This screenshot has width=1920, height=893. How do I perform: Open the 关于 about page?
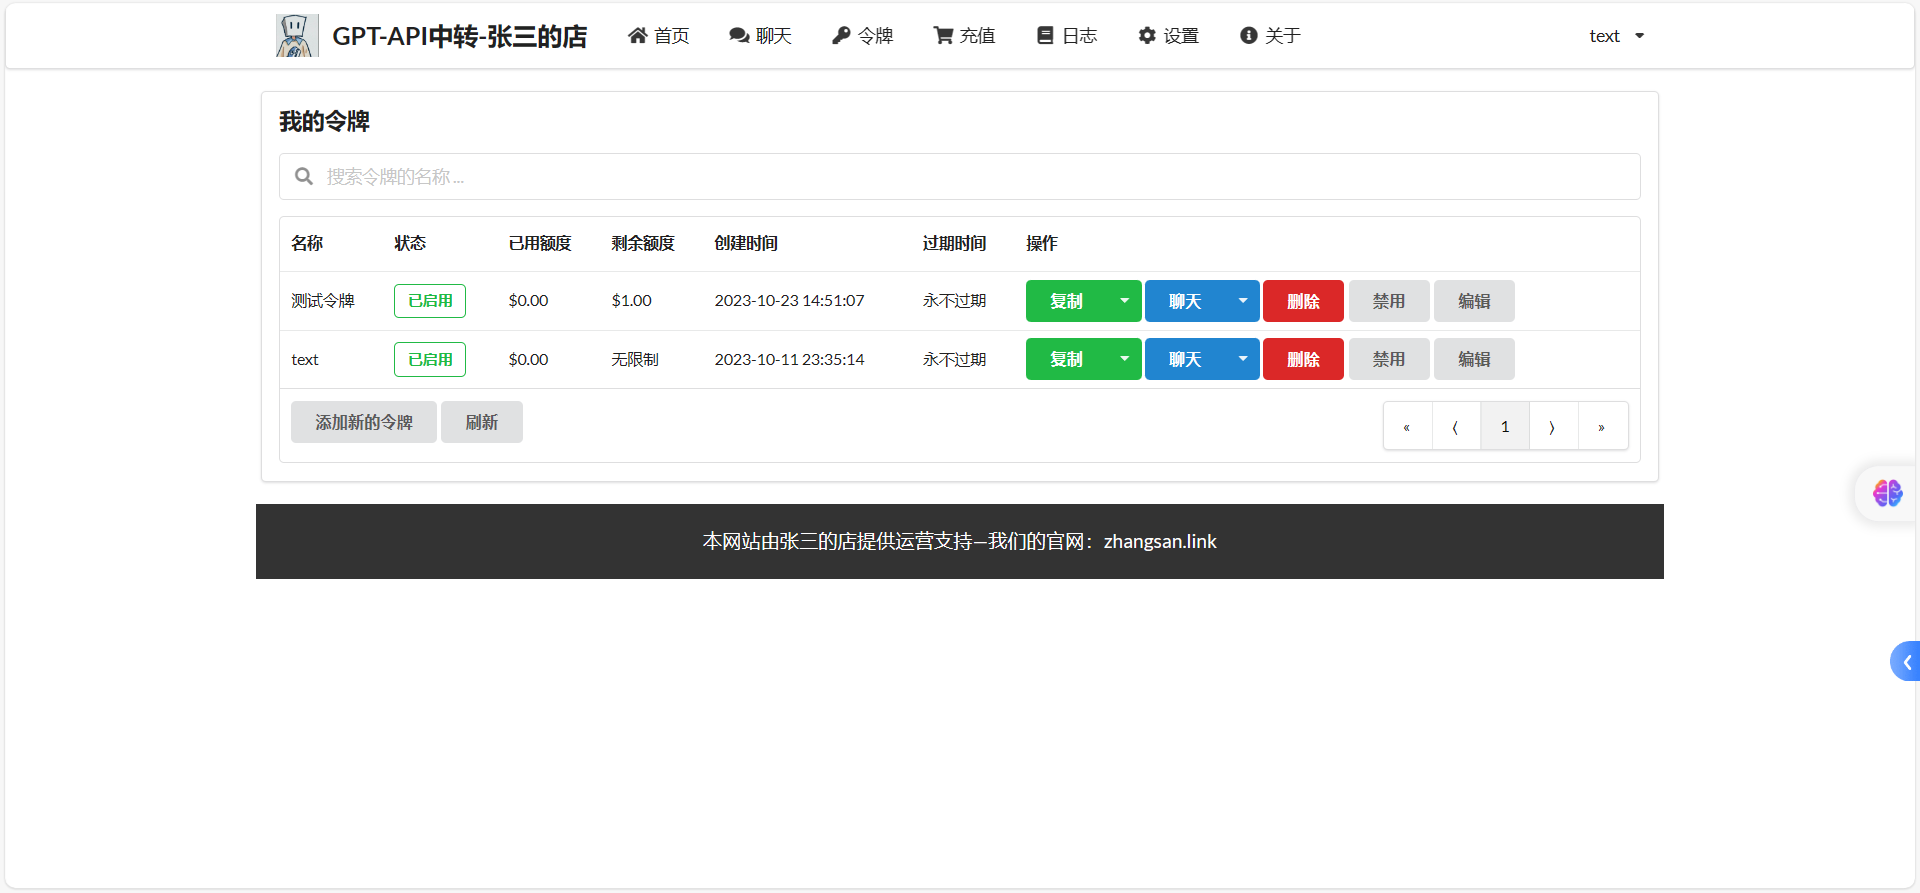(x=1271, y=36)
